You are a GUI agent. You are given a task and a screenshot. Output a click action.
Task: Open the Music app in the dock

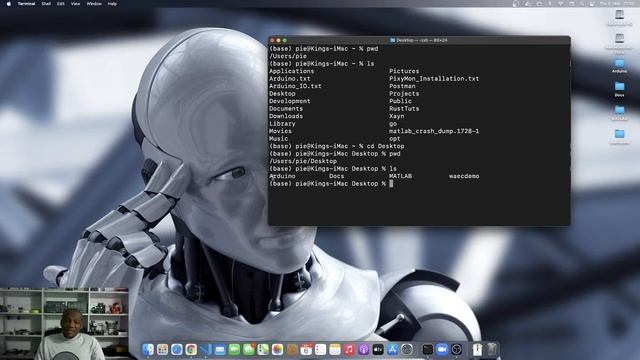point(349,349)
